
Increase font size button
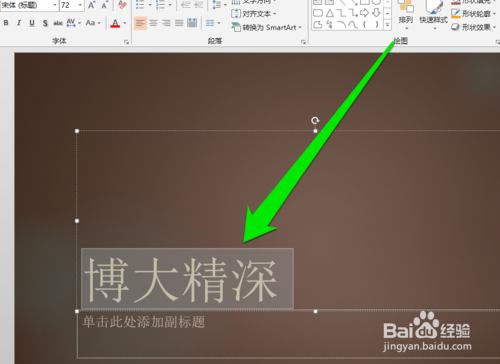coord(91,5)
